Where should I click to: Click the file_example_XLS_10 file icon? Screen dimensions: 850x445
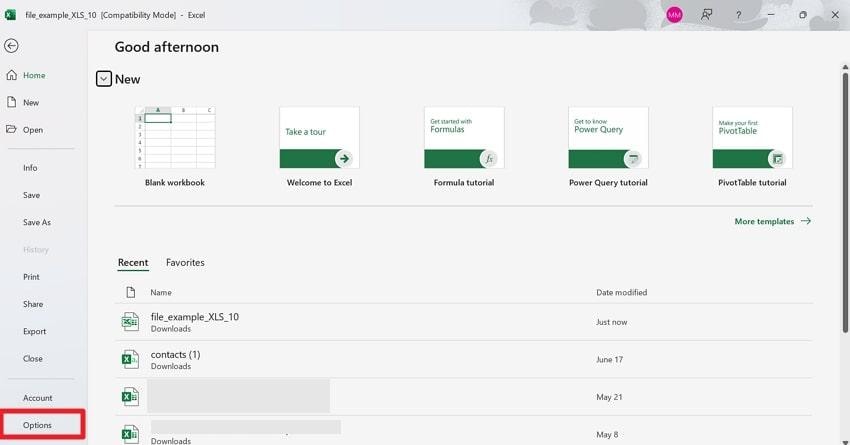tap(130, 322)
